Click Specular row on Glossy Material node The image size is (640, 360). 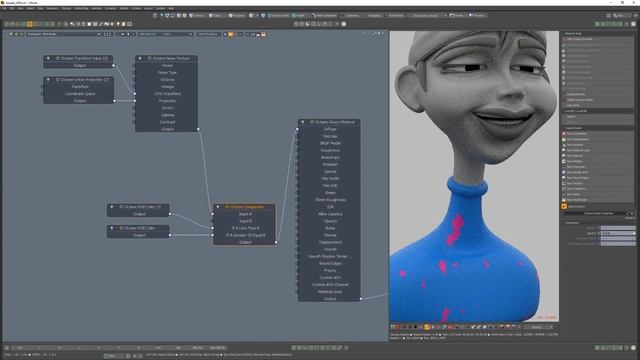tap(330, 136)
